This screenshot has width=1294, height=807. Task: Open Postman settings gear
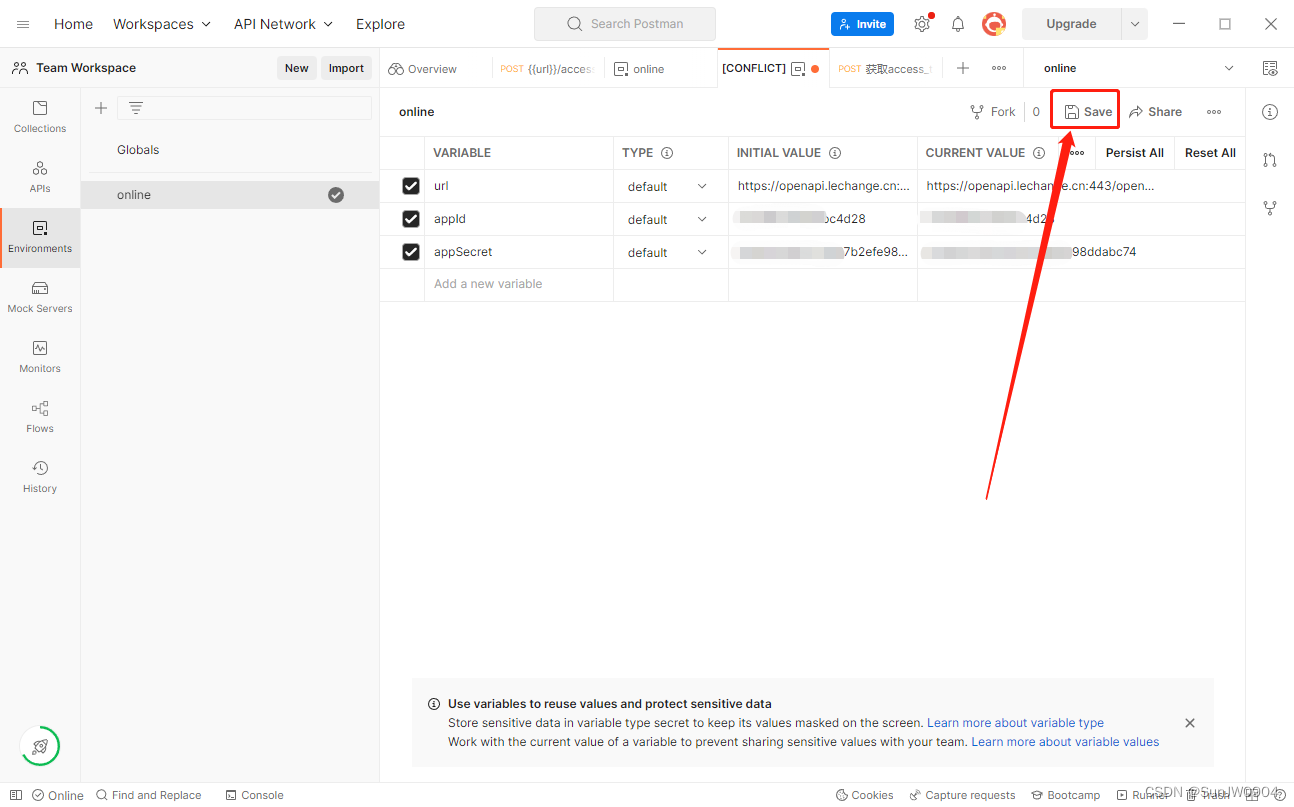(x=922, y=24)
